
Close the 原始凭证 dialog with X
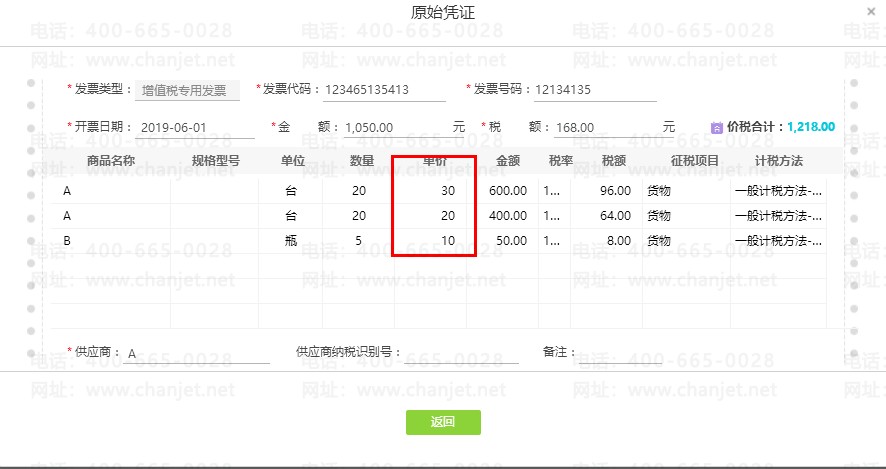coord(871,11)
